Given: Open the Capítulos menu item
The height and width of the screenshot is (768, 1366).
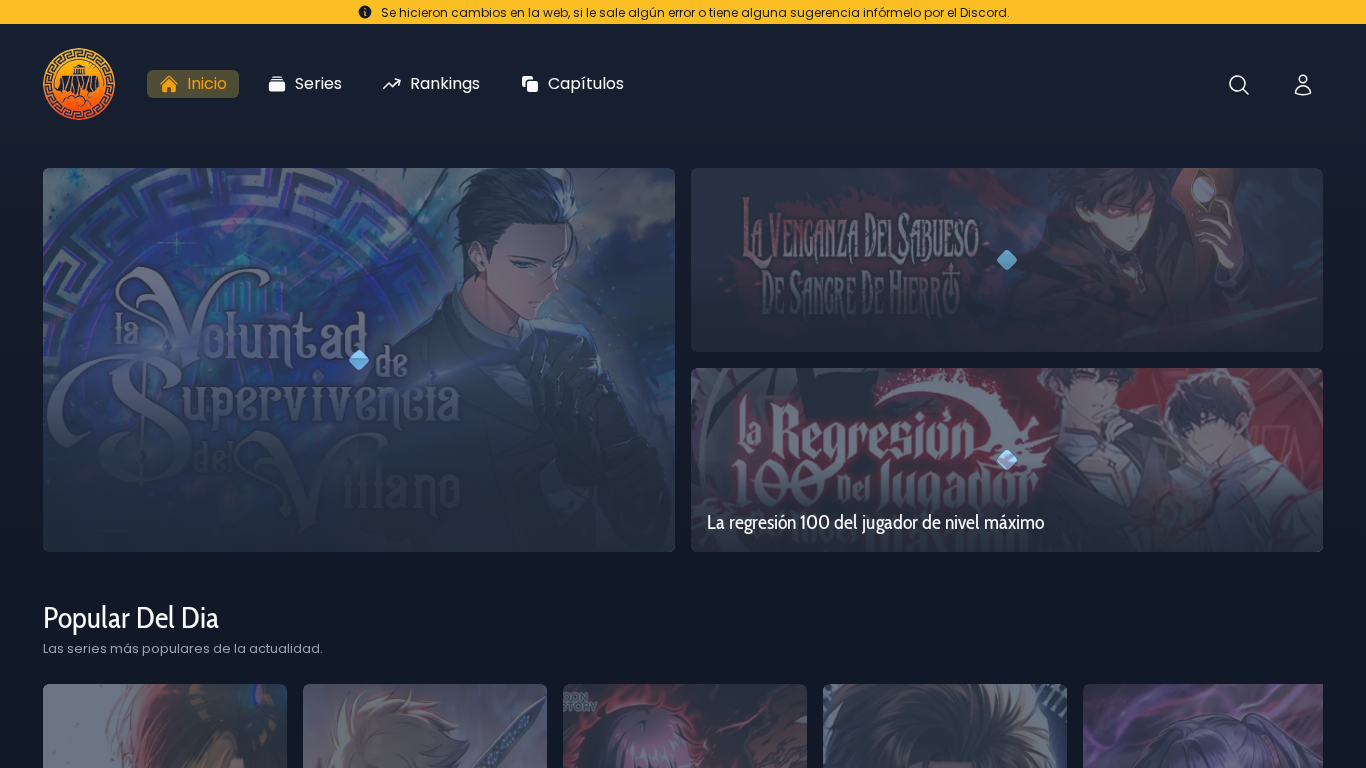Looking at the screenshot, I should pyautogui.click(x=572, y=84).
